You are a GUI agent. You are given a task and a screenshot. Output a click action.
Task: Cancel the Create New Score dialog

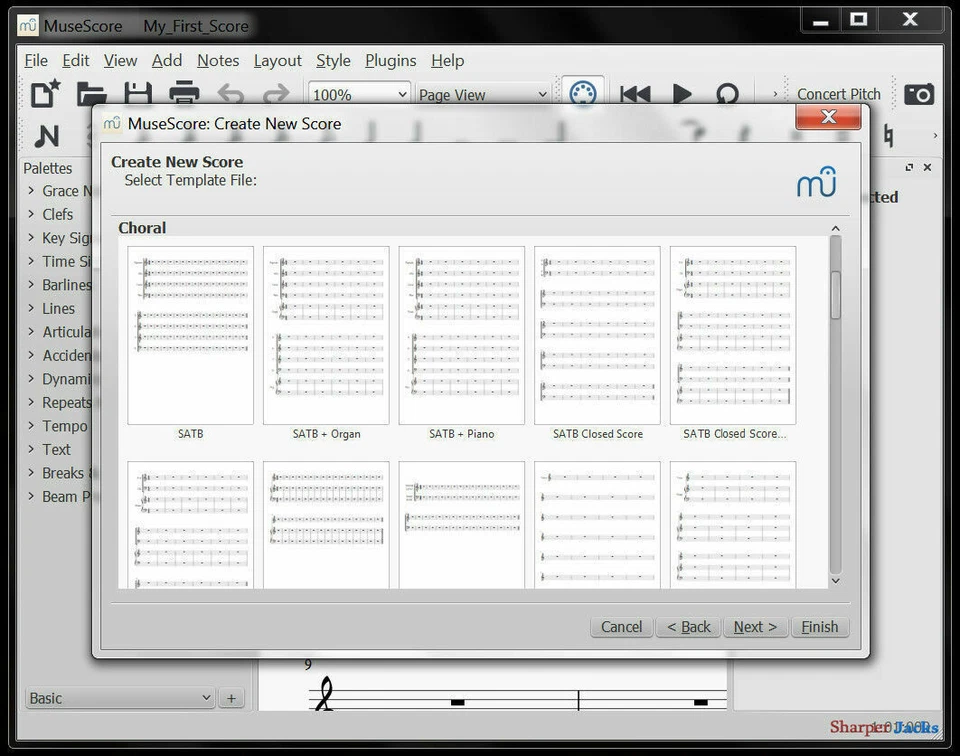click(620, 627)
